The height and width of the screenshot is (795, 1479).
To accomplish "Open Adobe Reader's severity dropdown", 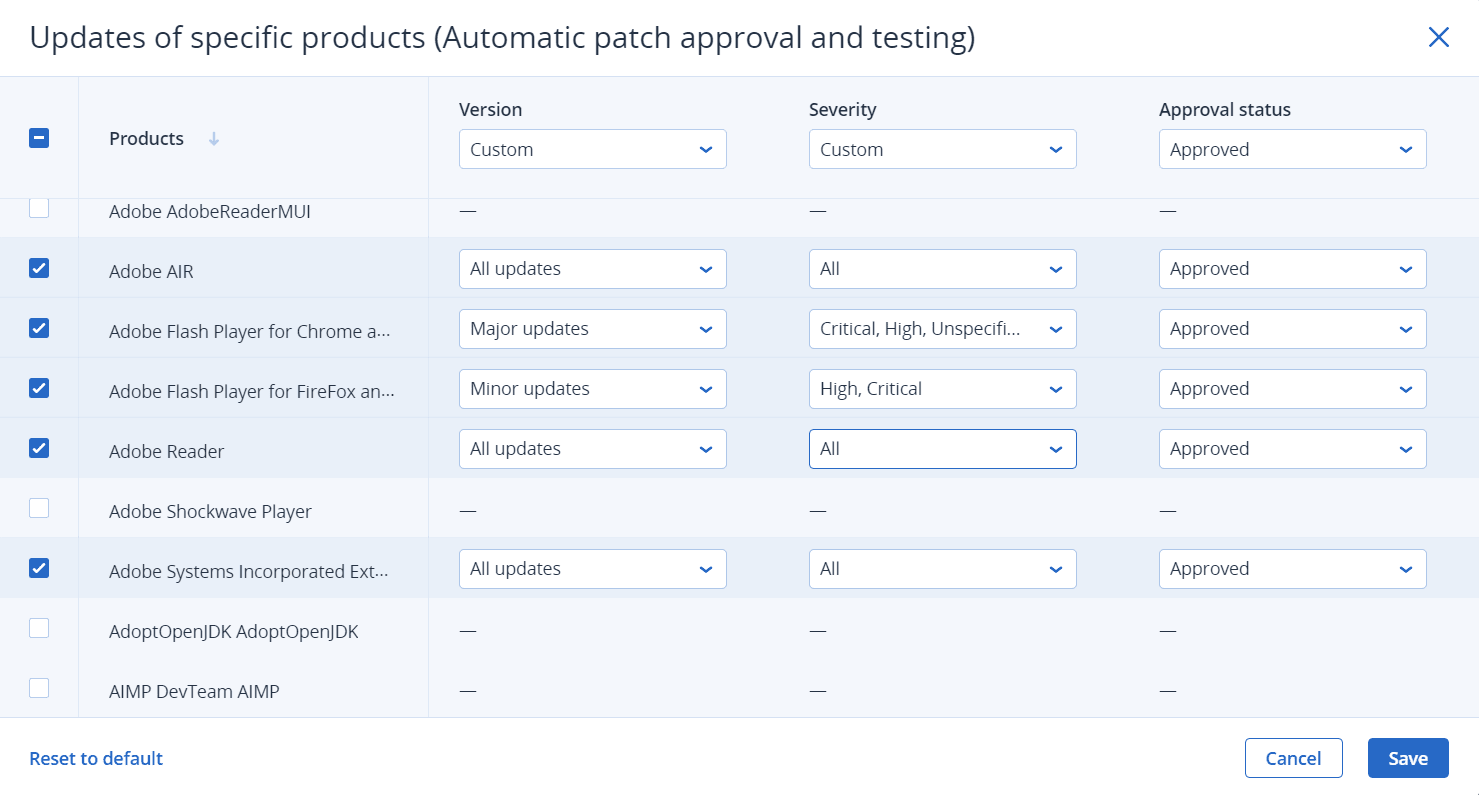I will pos(942,449).
